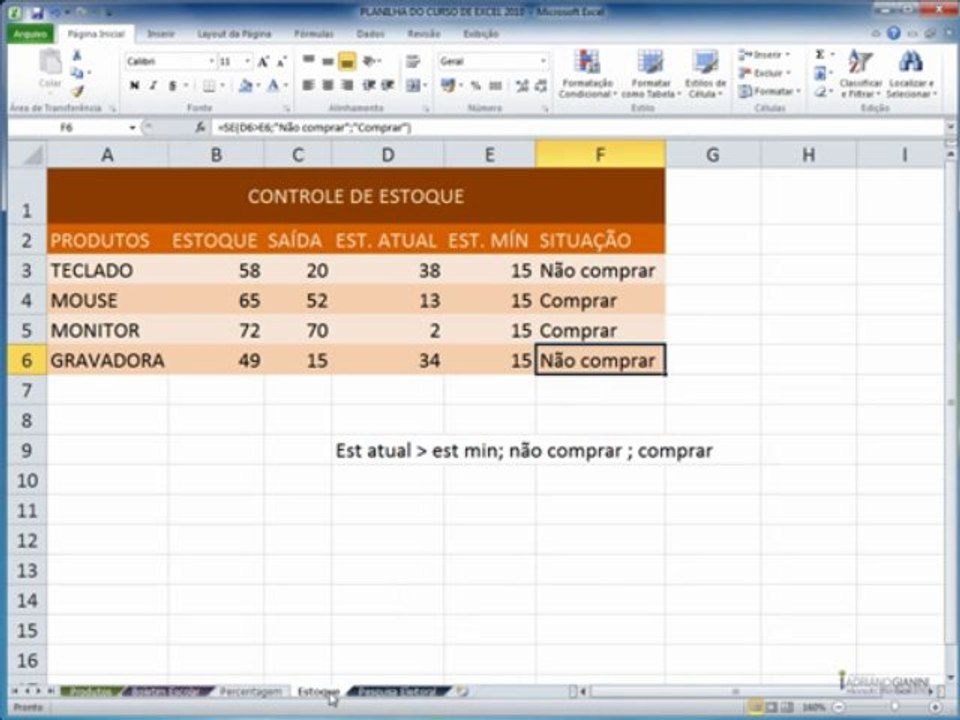Image resolution: width=960 pixels, height=720 pixels.
Task: Click the Copy icon
Action: coord(77,73)
